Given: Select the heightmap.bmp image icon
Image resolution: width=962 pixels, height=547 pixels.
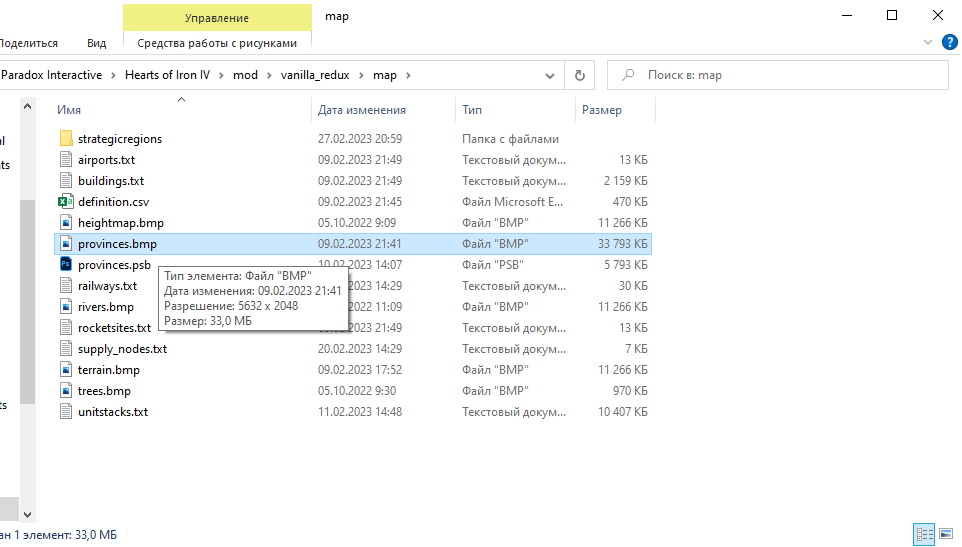Looking at the screenshot, I should [66, 223].
